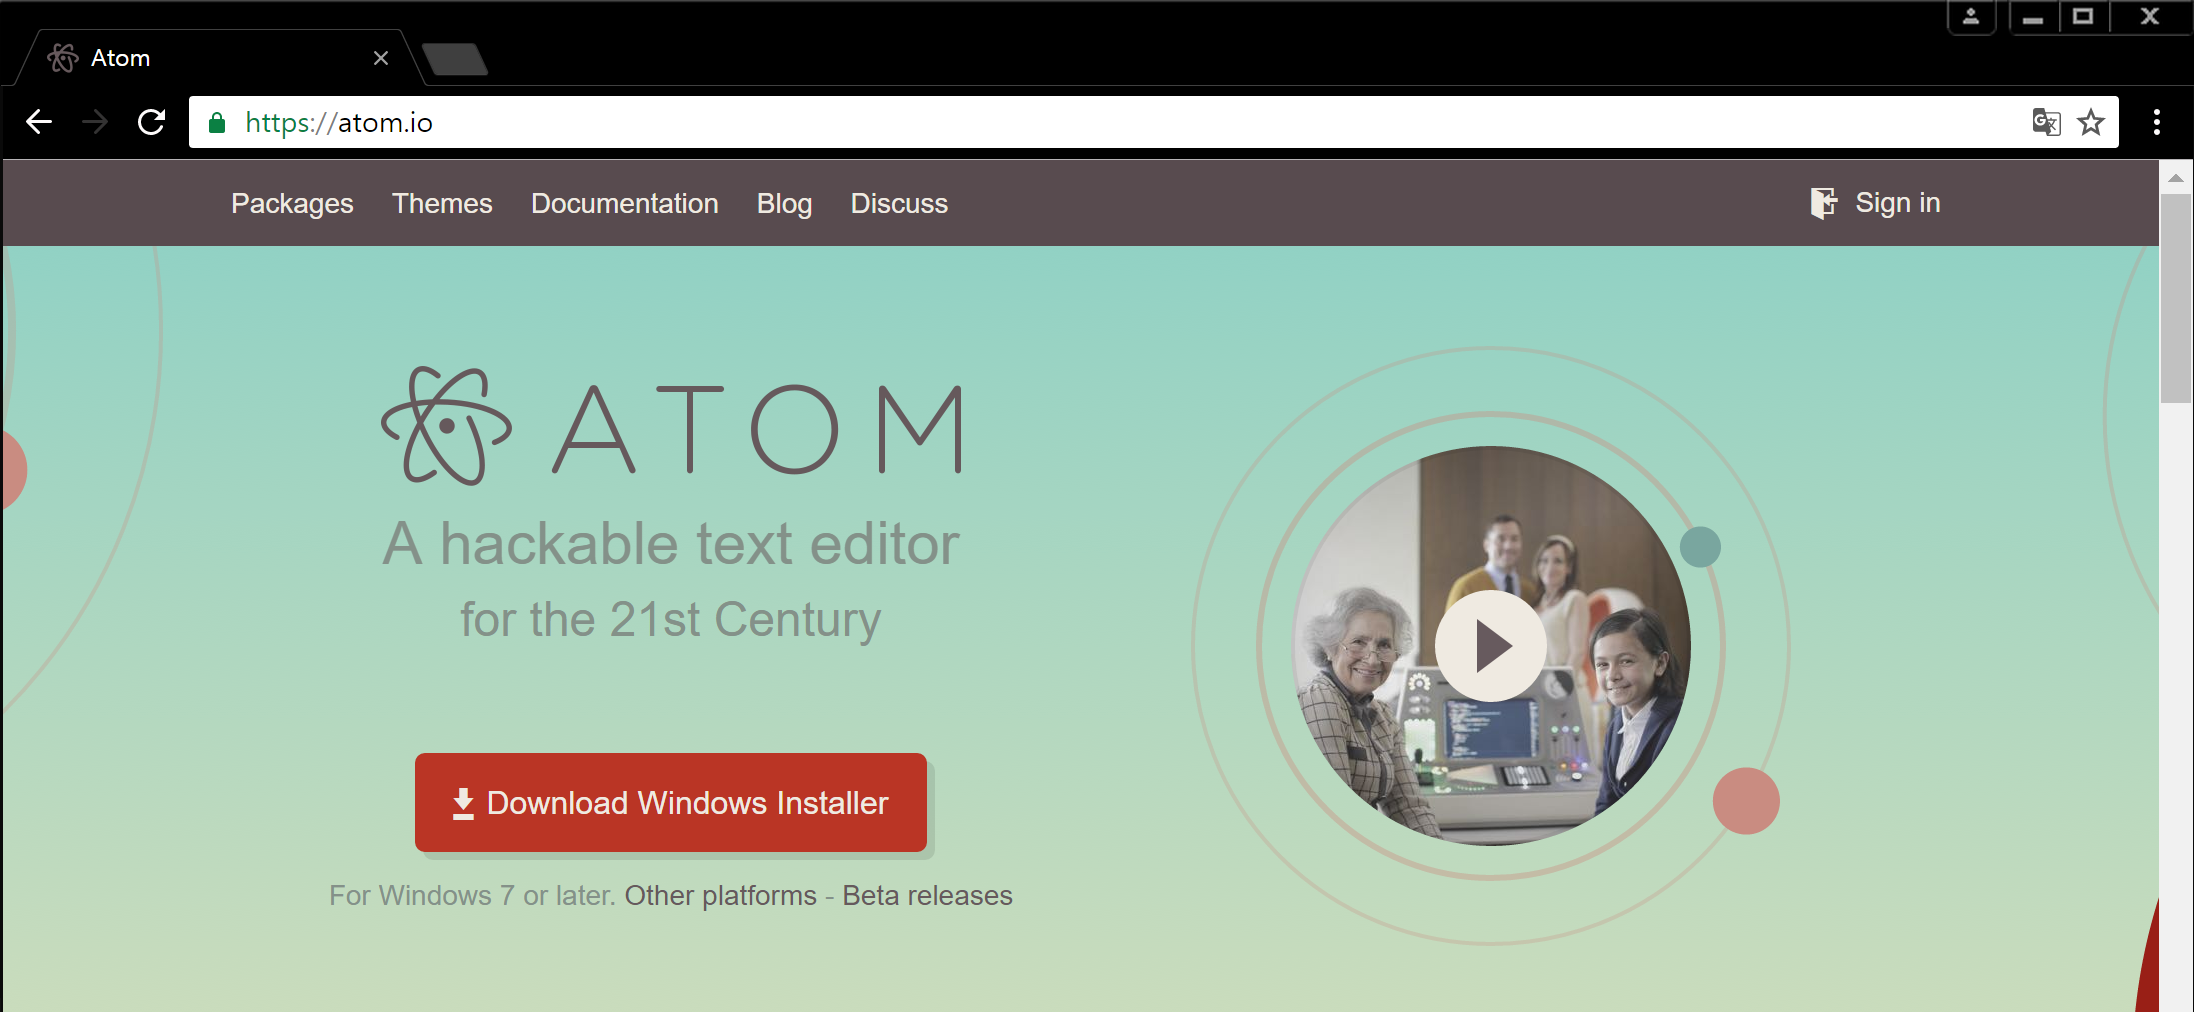
Task: Bookmark this page with the star icon
Action: (x=2091, y=122)
